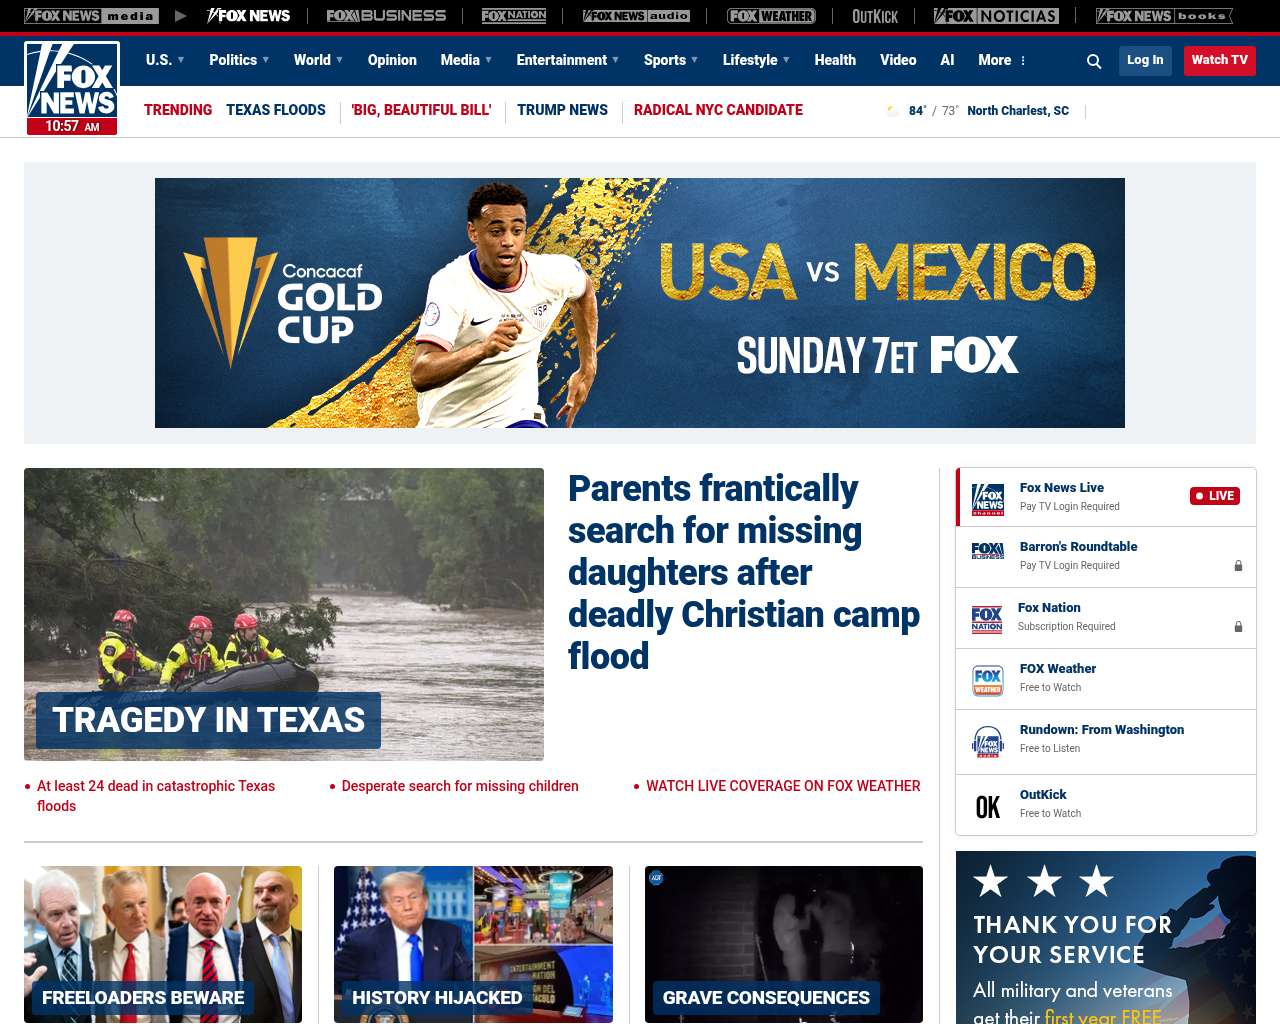Click the Log In button

1145,60
